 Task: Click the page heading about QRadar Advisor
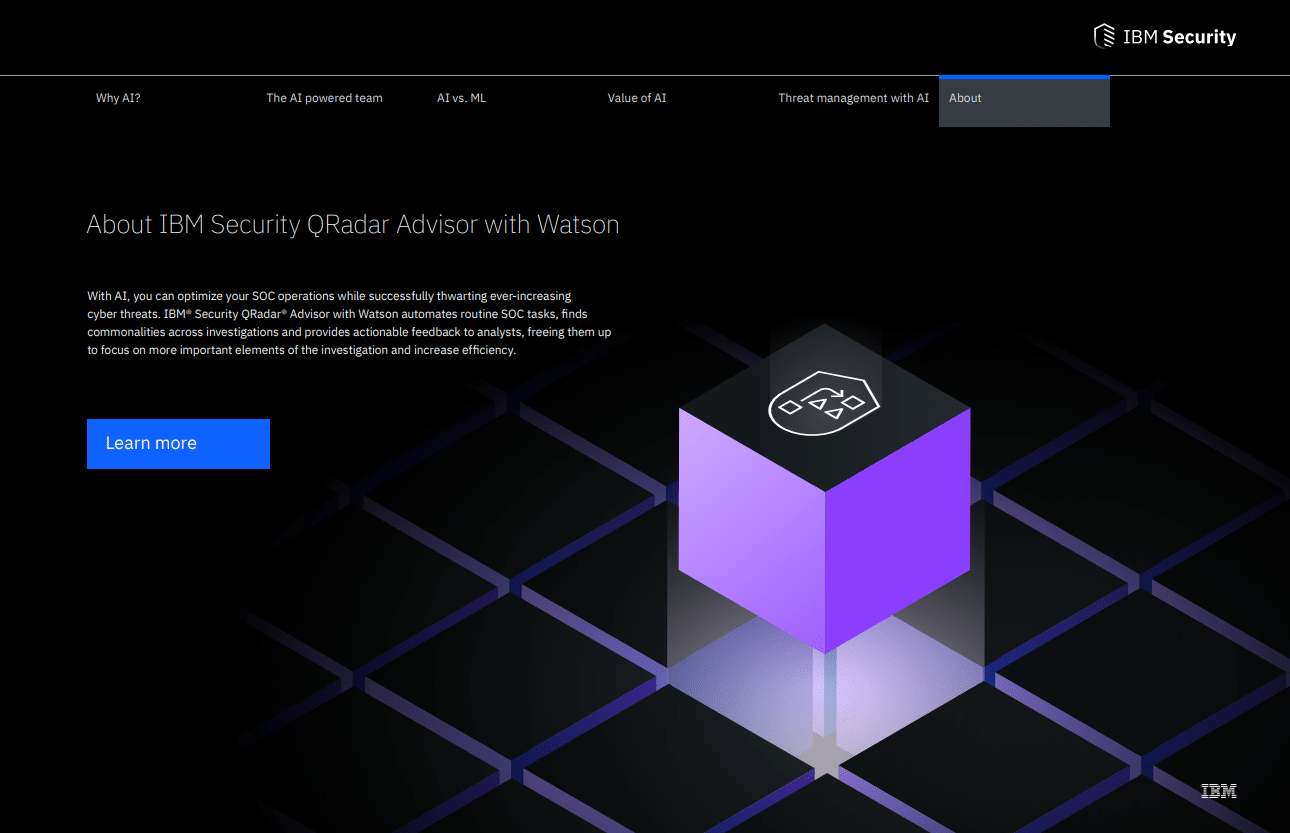point(353,224)
